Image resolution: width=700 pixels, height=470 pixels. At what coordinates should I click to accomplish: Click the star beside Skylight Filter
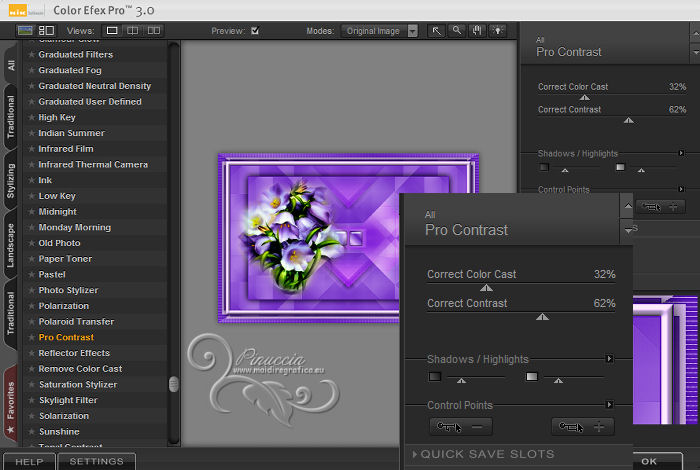coord(31,400)
